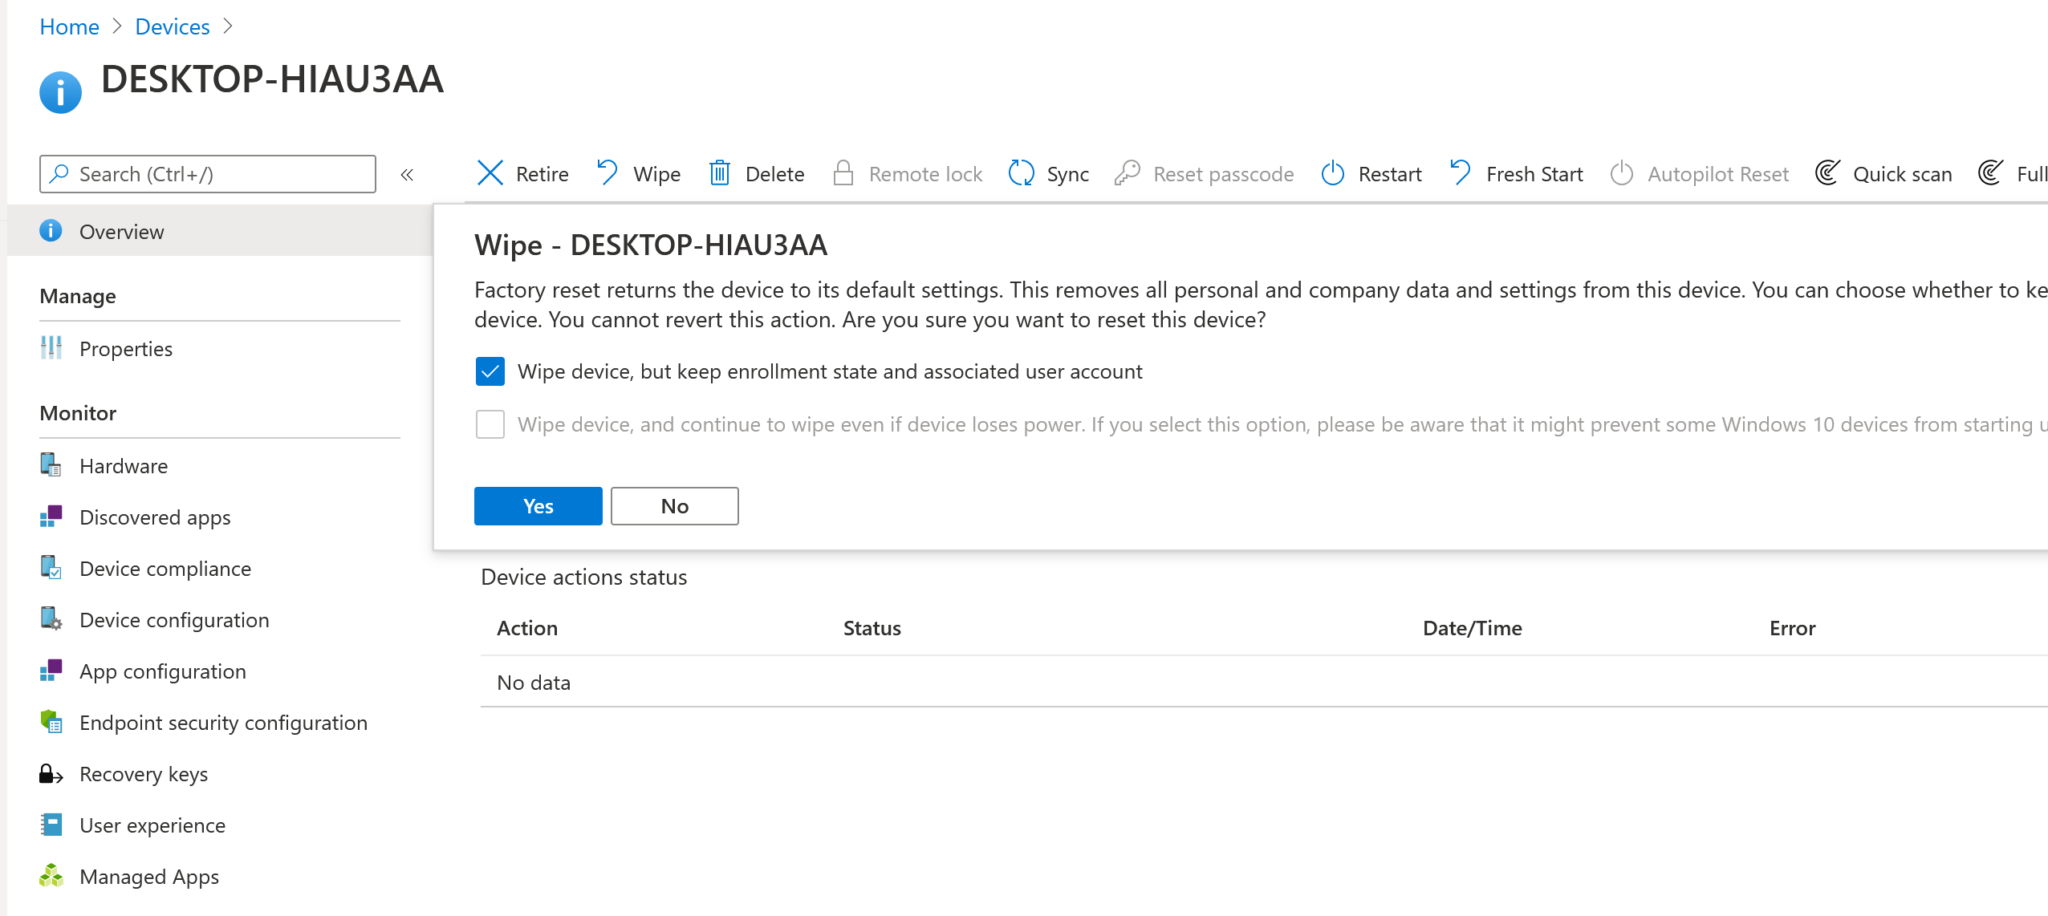2048x916 pixels.
Task: Open Endpoint security configuration
Action: pos(223,722)
